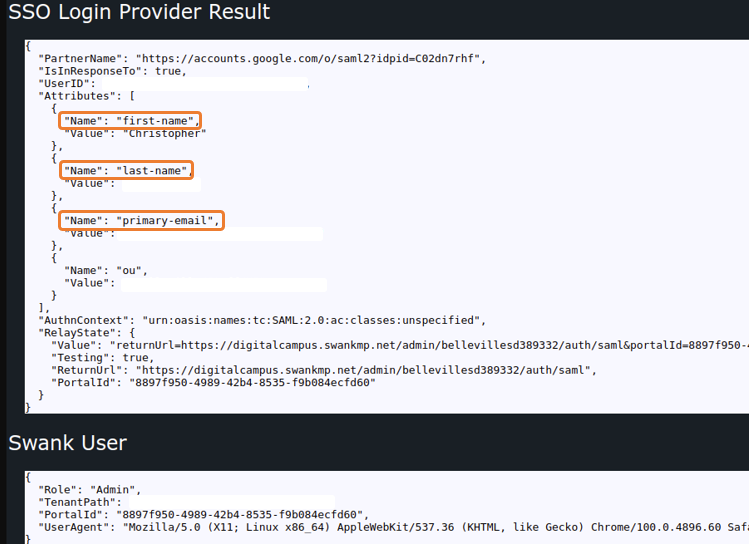Screen dimensions: 749x544
Task: Click the PartnerName Google accounts URL
Action: pos(310,59)
